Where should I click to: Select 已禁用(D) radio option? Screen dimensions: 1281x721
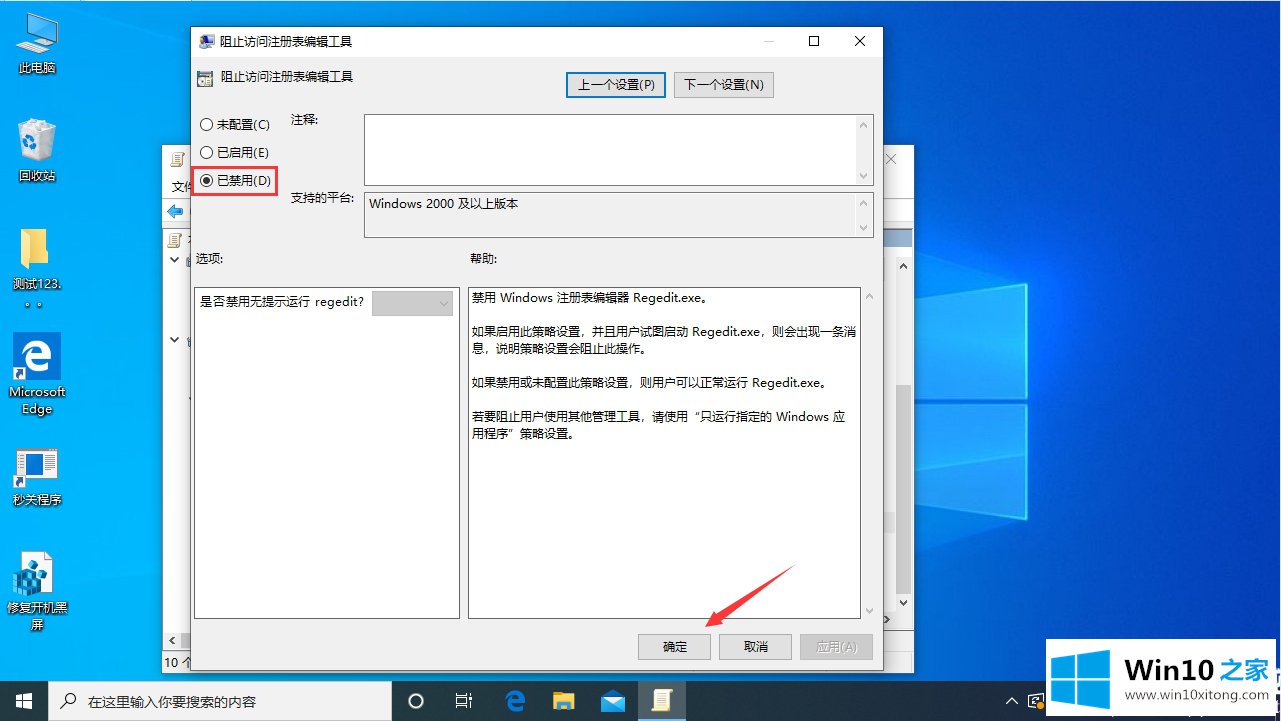235,181
